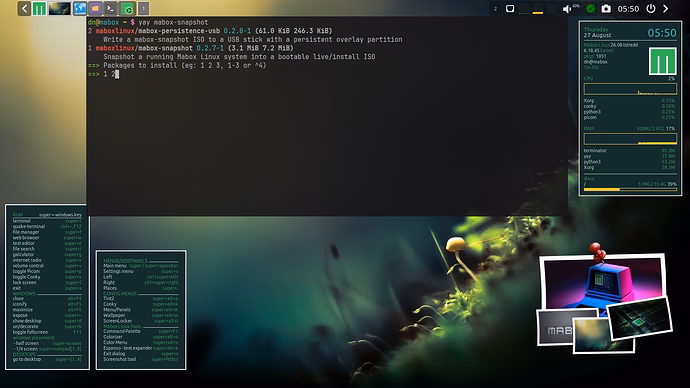Take a screenshot with camera icon
This screenshot has height=388, width=690.
pyautogui.click(x=606, y=8)
